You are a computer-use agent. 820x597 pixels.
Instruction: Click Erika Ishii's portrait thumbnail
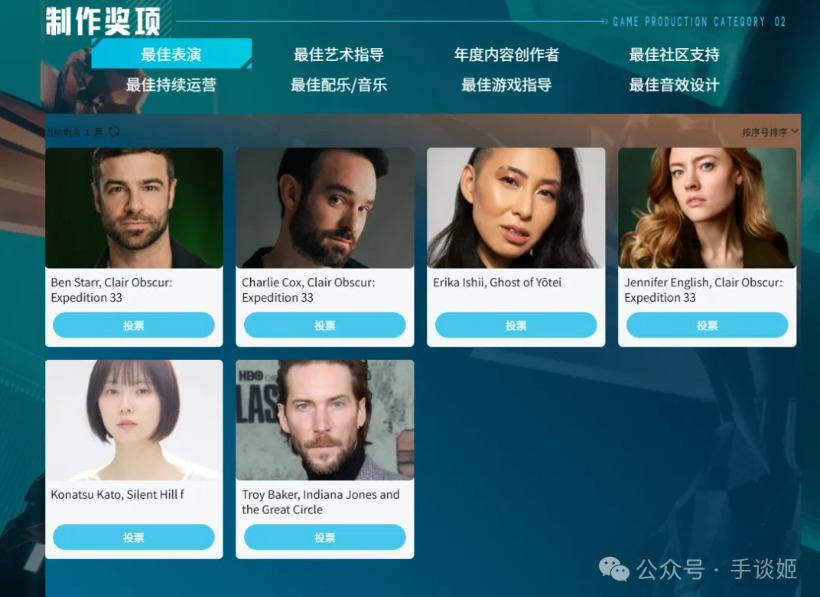[x=516, y=208]
